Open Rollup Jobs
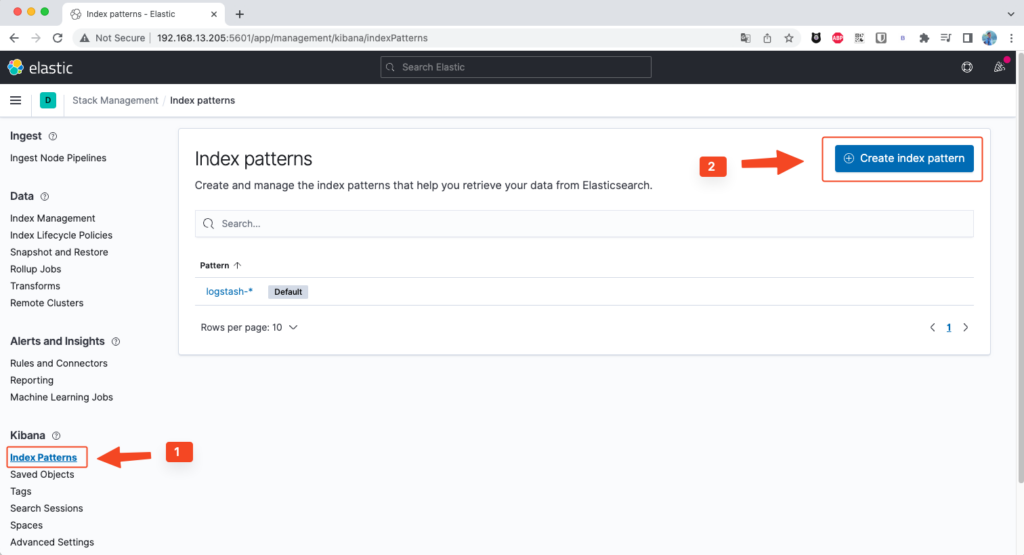 point(35,269)
